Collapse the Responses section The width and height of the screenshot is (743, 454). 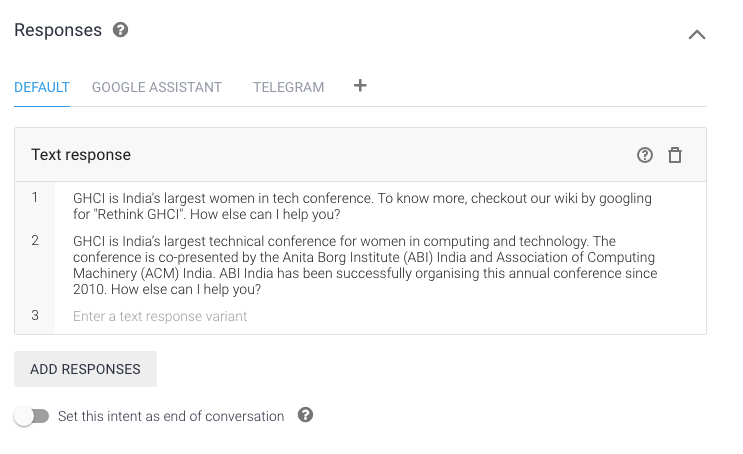coord(697,34)
